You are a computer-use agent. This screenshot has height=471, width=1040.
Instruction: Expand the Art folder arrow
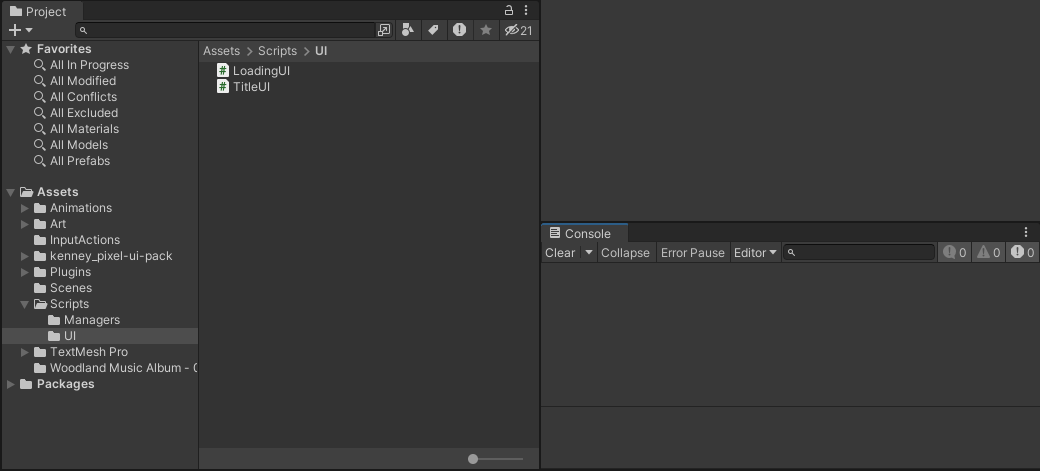[25, 224]
